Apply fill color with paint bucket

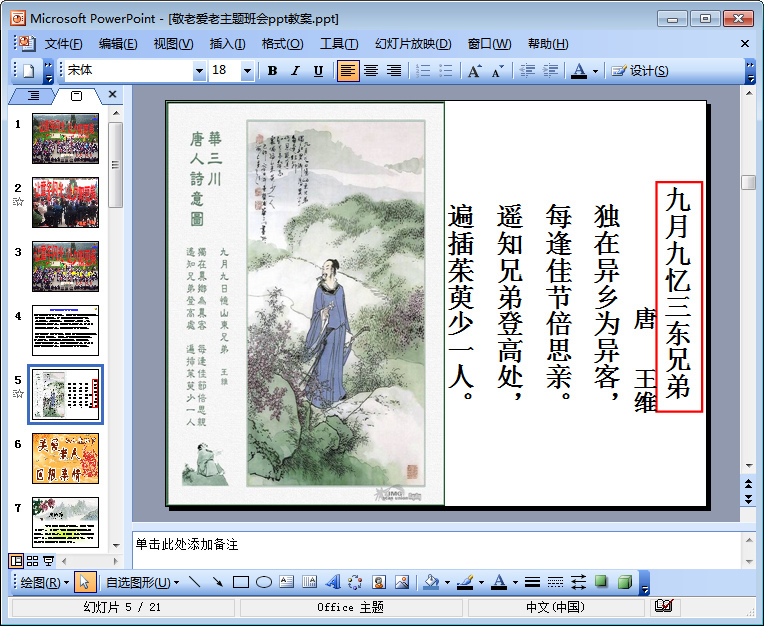(431, 582)
